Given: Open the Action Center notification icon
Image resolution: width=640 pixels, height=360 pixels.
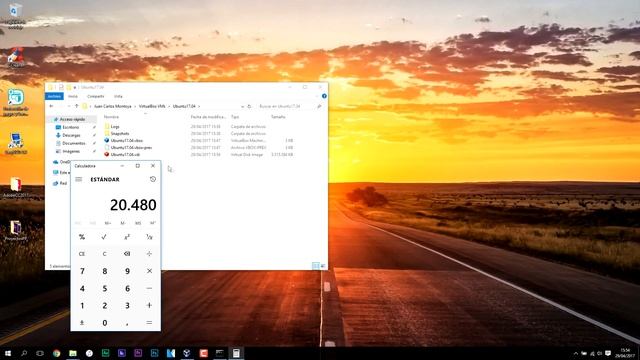Looking at the screenshot, I should (x=608, y=353).
